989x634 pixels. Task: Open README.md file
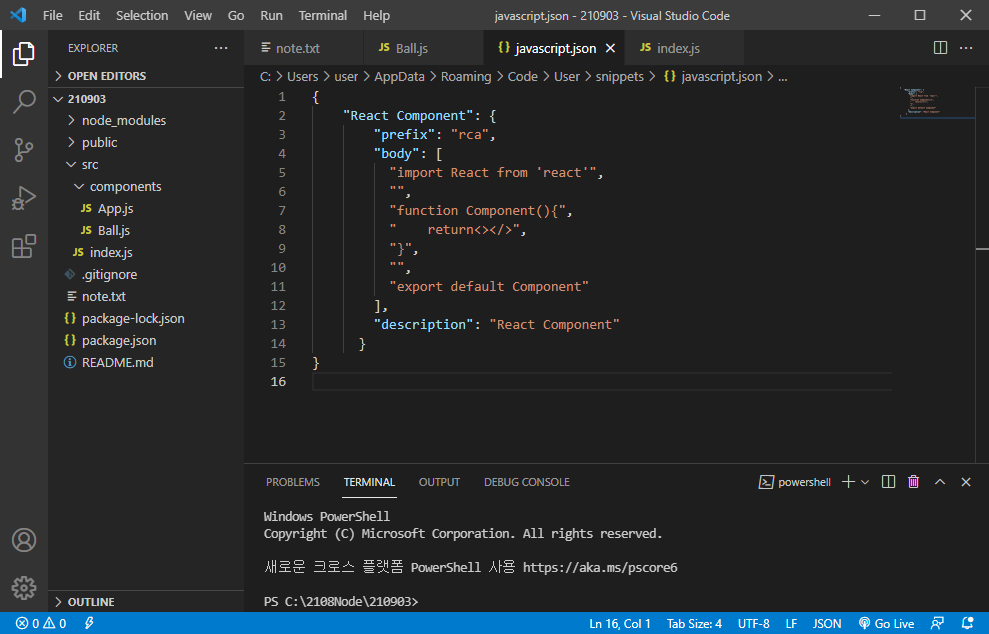(x=146, y=363)
